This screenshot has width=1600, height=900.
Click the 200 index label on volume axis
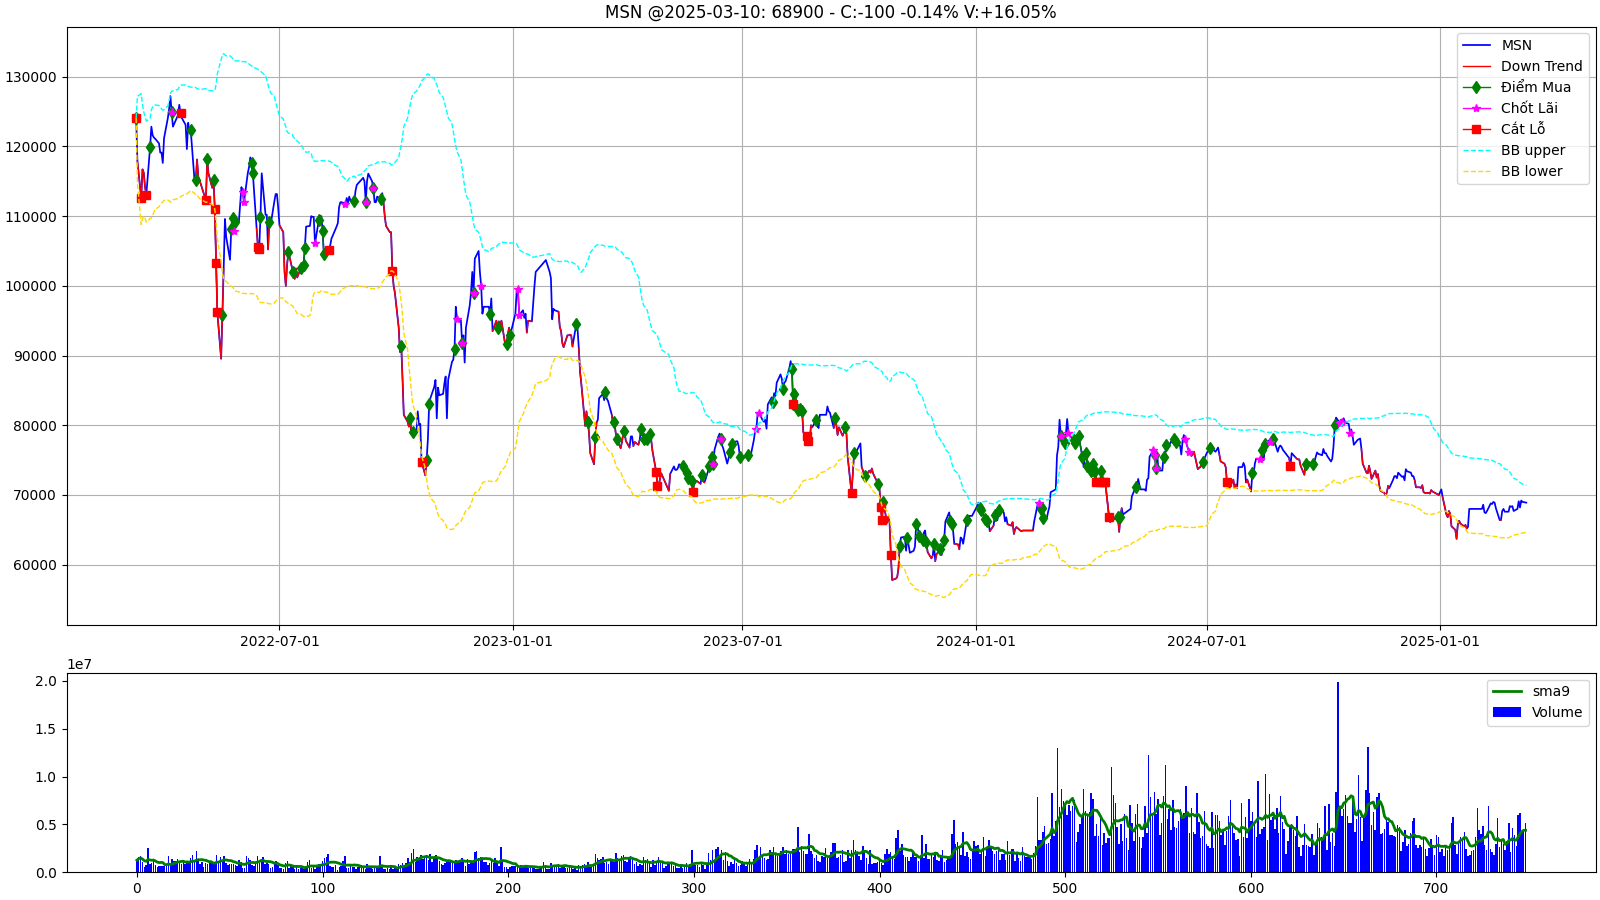pyautogui.click(x=508, y=888)
